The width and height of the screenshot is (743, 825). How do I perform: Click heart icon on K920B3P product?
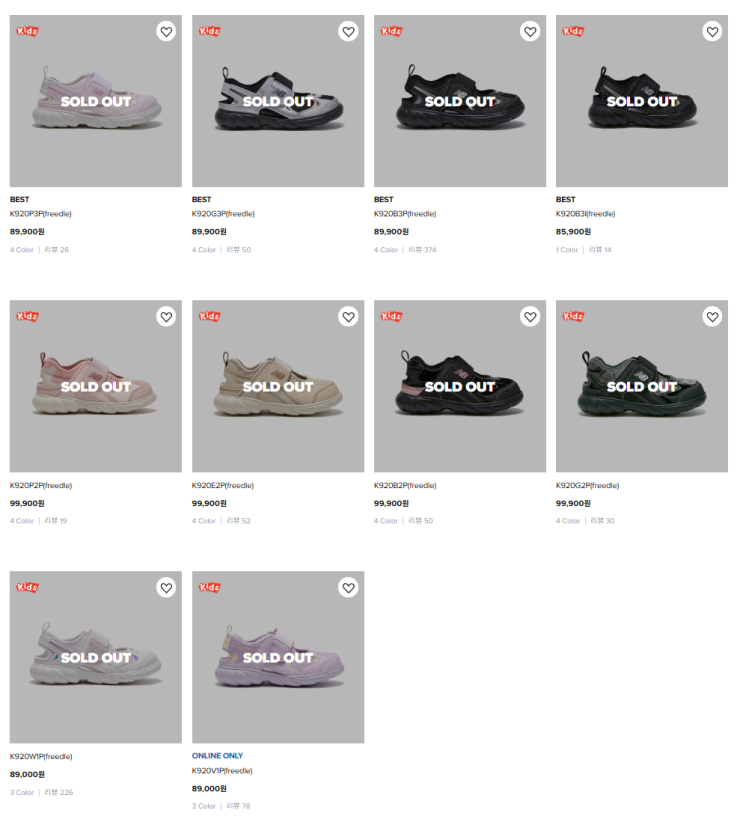coord(530,32)
